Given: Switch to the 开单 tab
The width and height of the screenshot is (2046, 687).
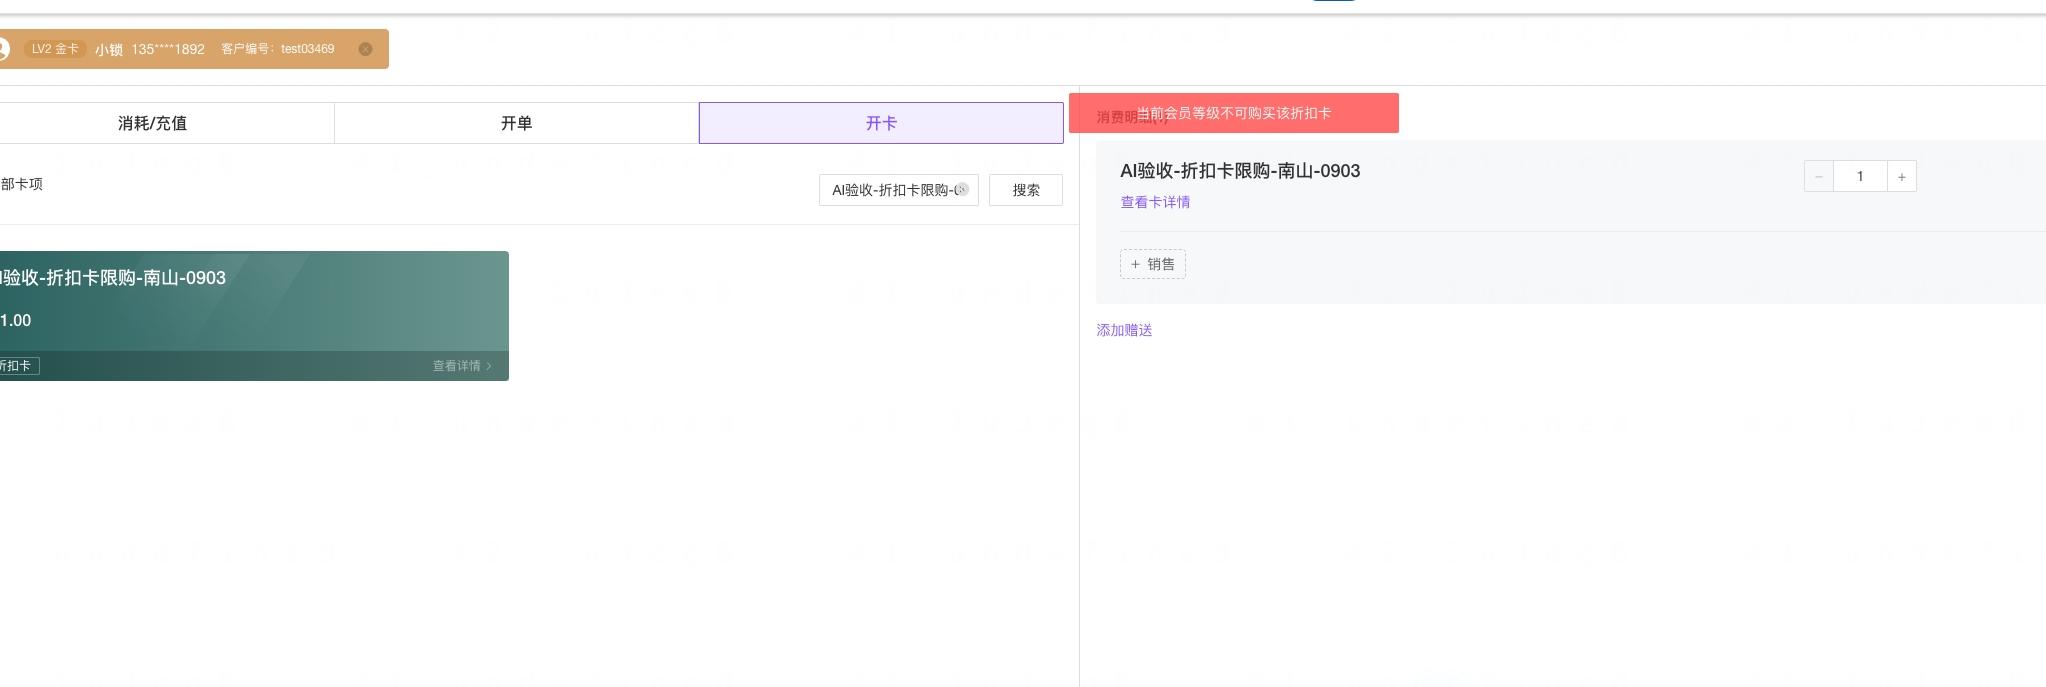Looking at the screenshot, I should [x=516, y=123].
